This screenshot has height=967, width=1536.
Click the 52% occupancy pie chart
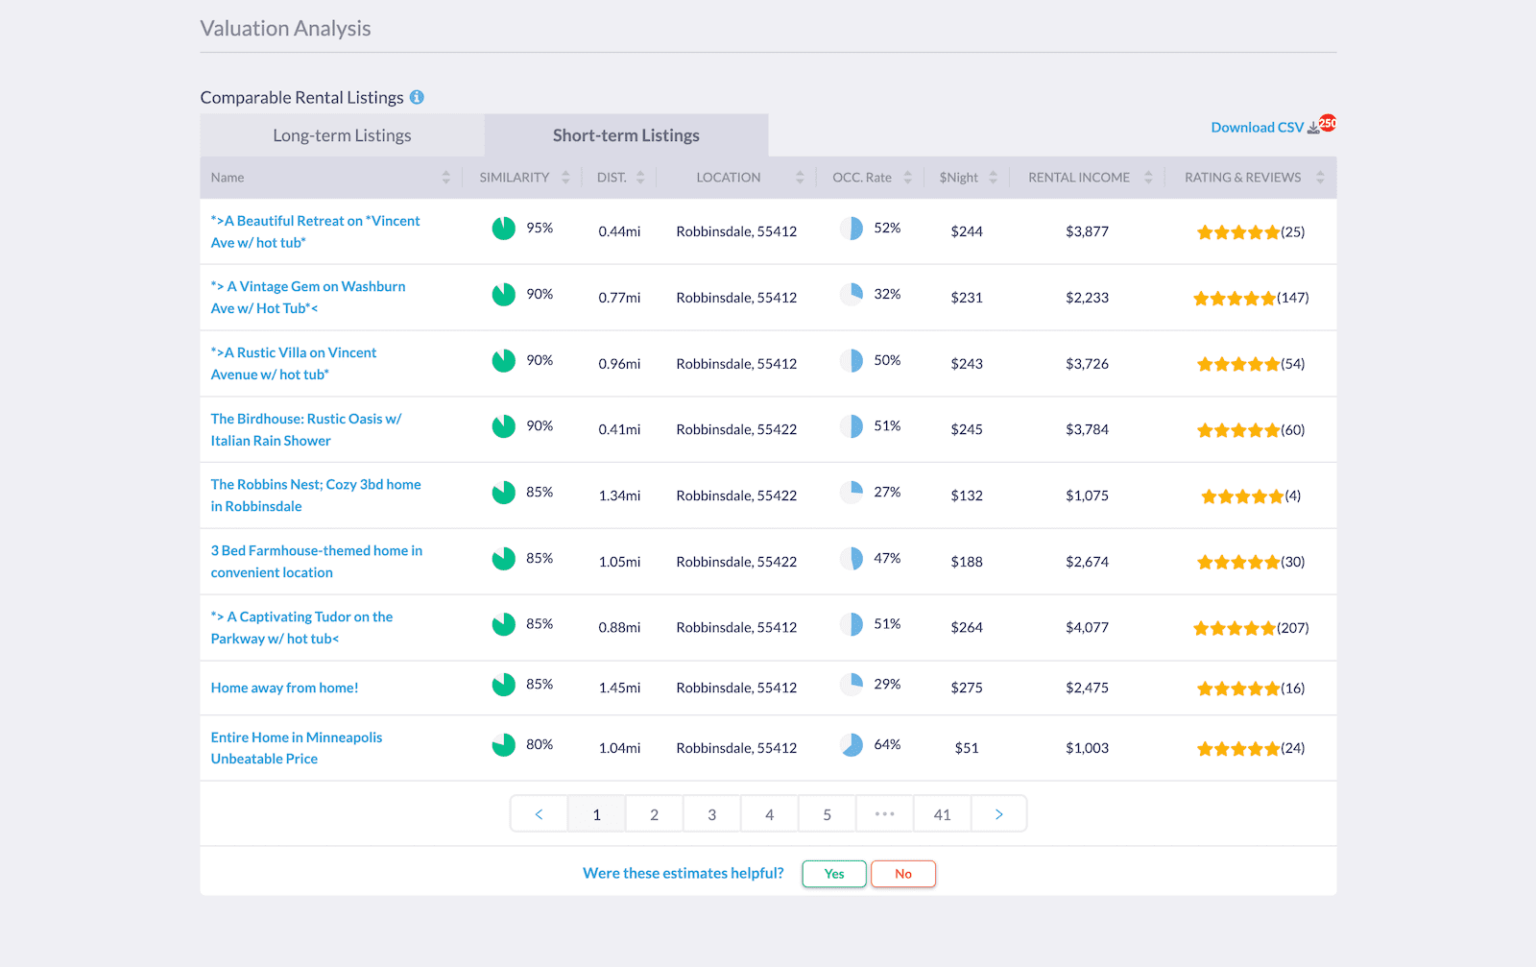pos(851,228)
